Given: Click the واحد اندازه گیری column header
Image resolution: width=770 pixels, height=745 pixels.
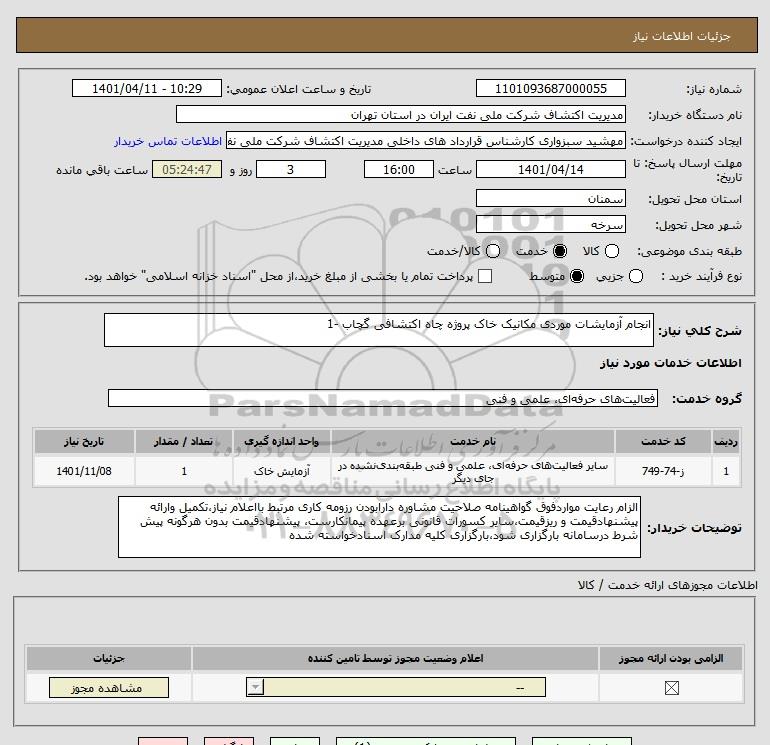Looking at the screenshot, I should (x=281, y=441).
